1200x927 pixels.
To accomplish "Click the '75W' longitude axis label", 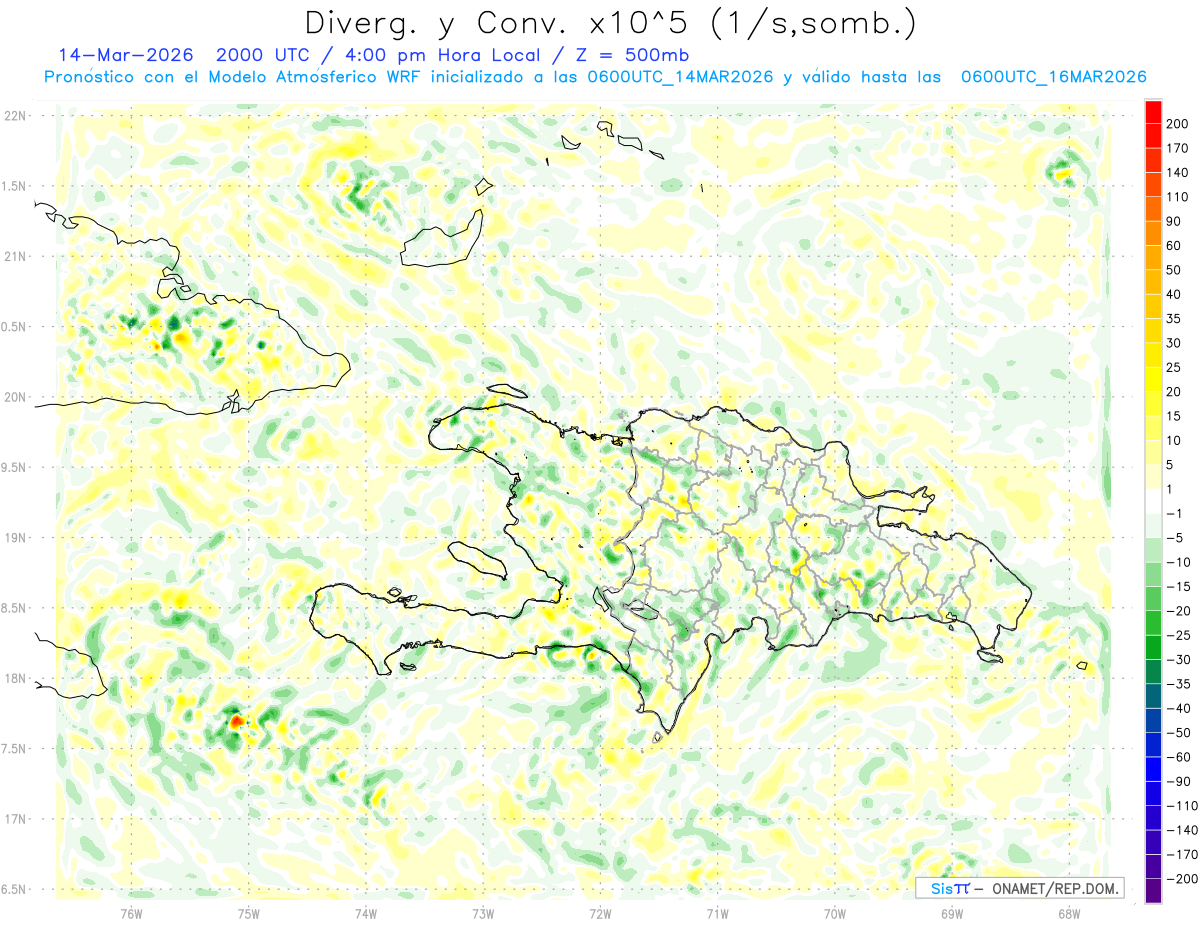I will pyautogui.click(x=248, y=913).
